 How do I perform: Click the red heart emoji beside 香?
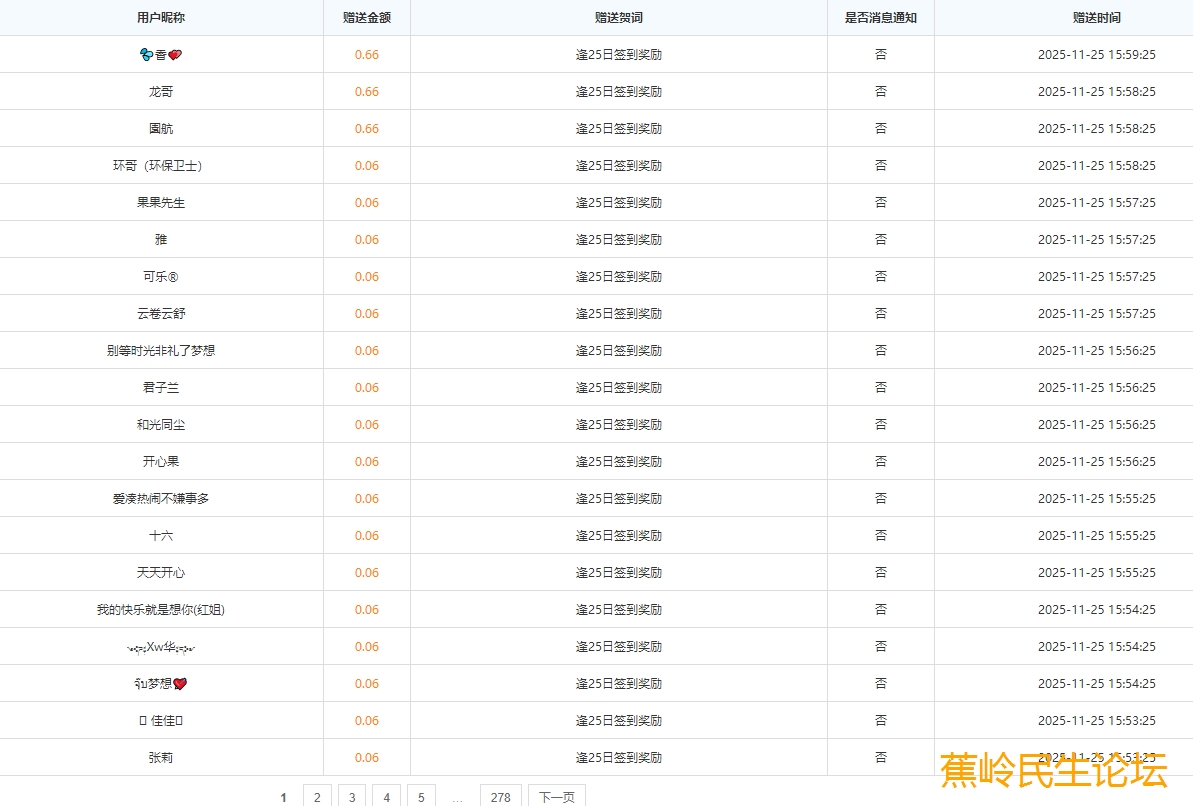click(x=175, y=55)
